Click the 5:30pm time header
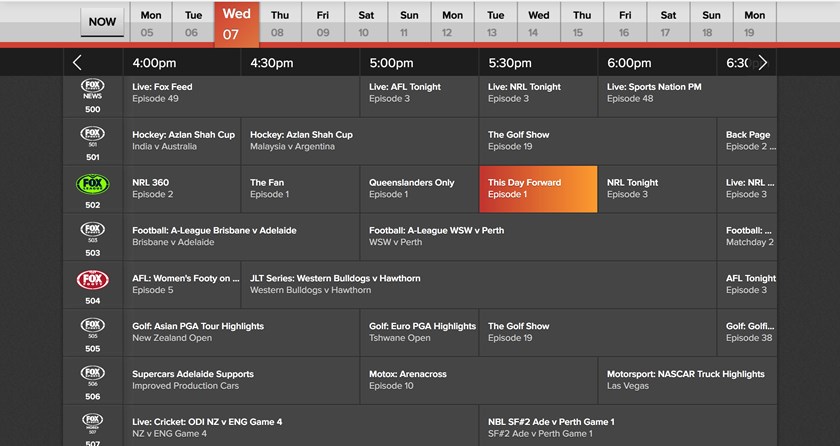This screenshot has width=840, height=446. [x=510, y=63]
